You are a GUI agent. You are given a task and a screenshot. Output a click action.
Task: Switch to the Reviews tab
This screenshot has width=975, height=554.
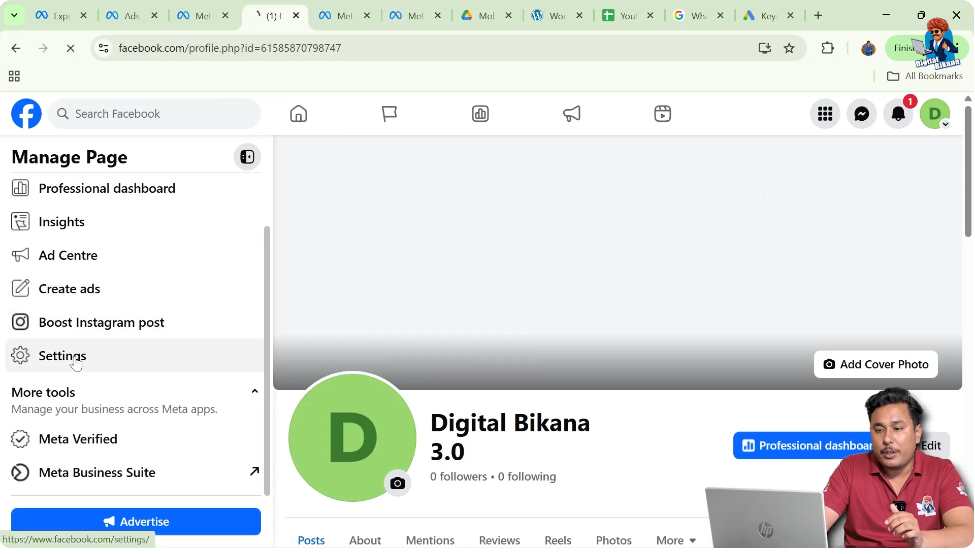click(499, 540)
